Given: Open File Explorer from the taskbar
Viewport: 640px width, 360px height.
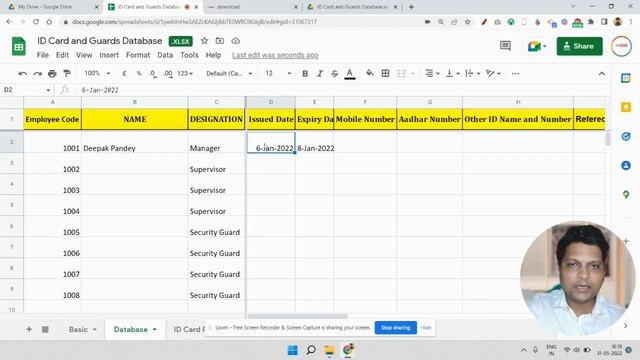Looking at the screenshot, I should [329, 350].
